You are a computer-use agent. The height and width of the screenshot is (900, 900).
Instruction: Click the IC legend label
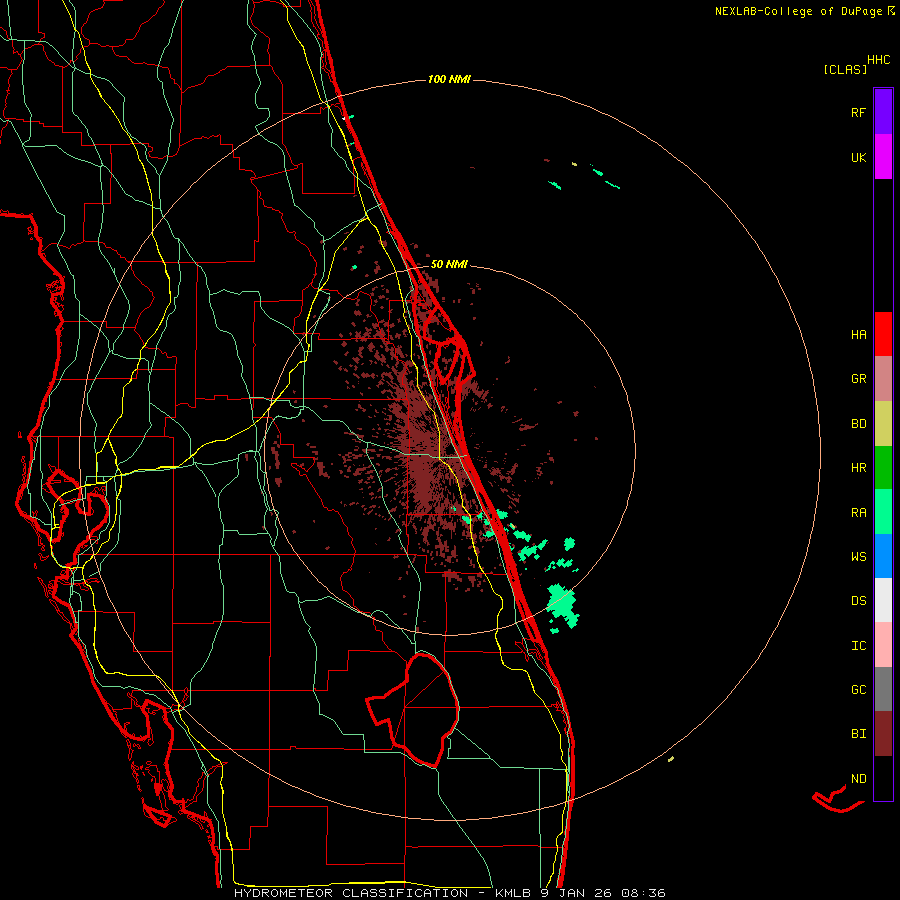click(858, 646)
